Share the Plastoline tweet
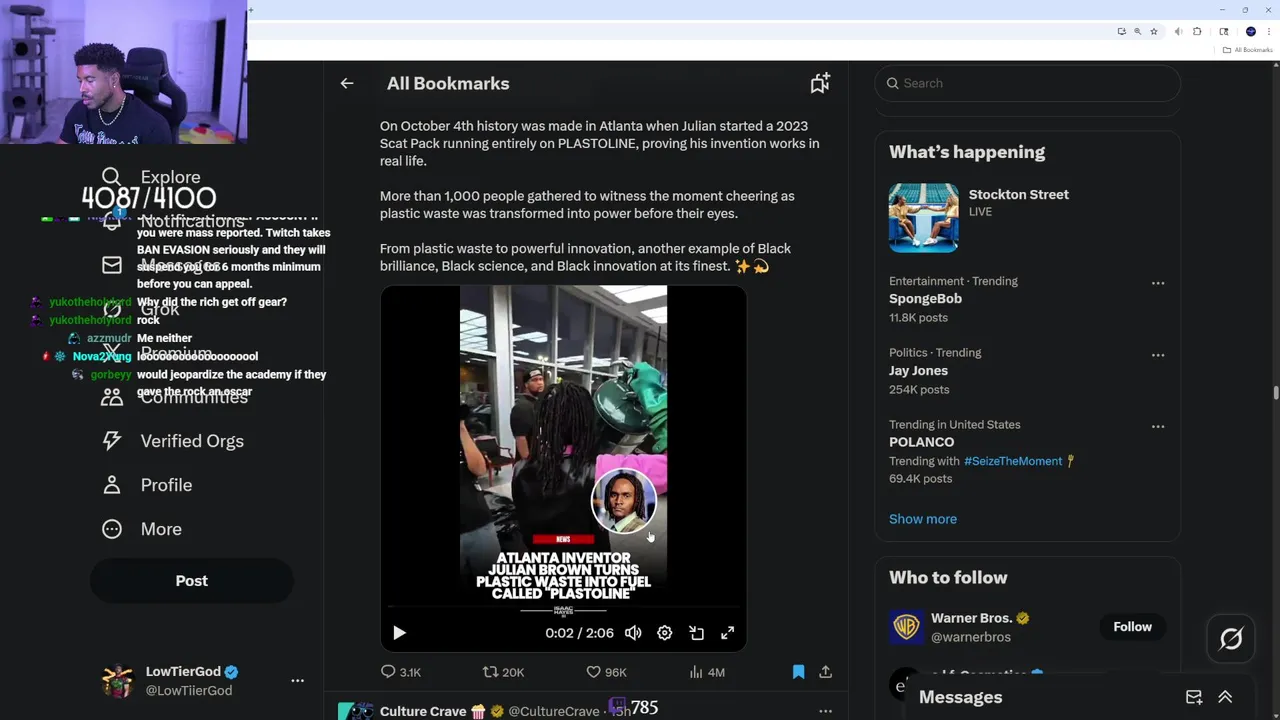Screen dimensions: 1280x720 tap(826, 672)
